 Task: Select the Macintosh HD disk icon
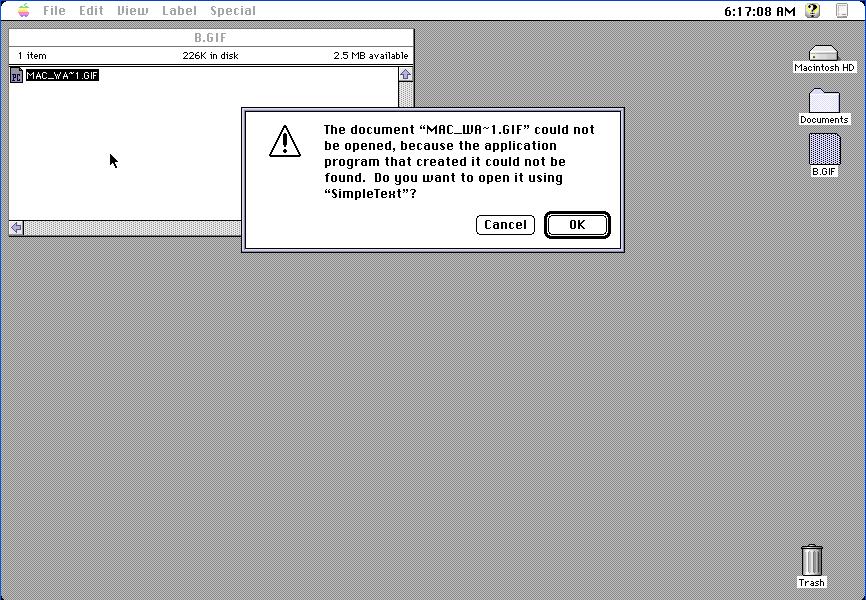823,53
